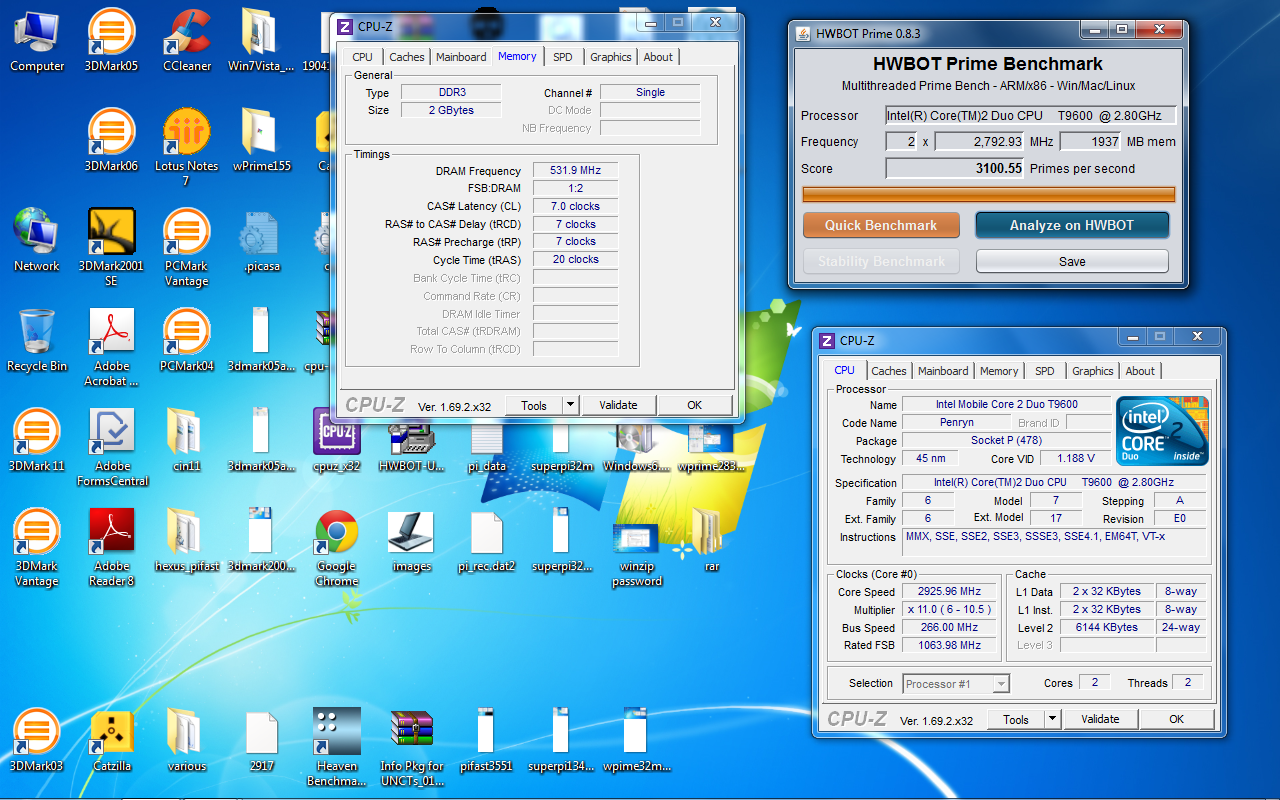Launch Adobe FormsCentral
This screenshot has height=800, width=1280.
point(111,447)
